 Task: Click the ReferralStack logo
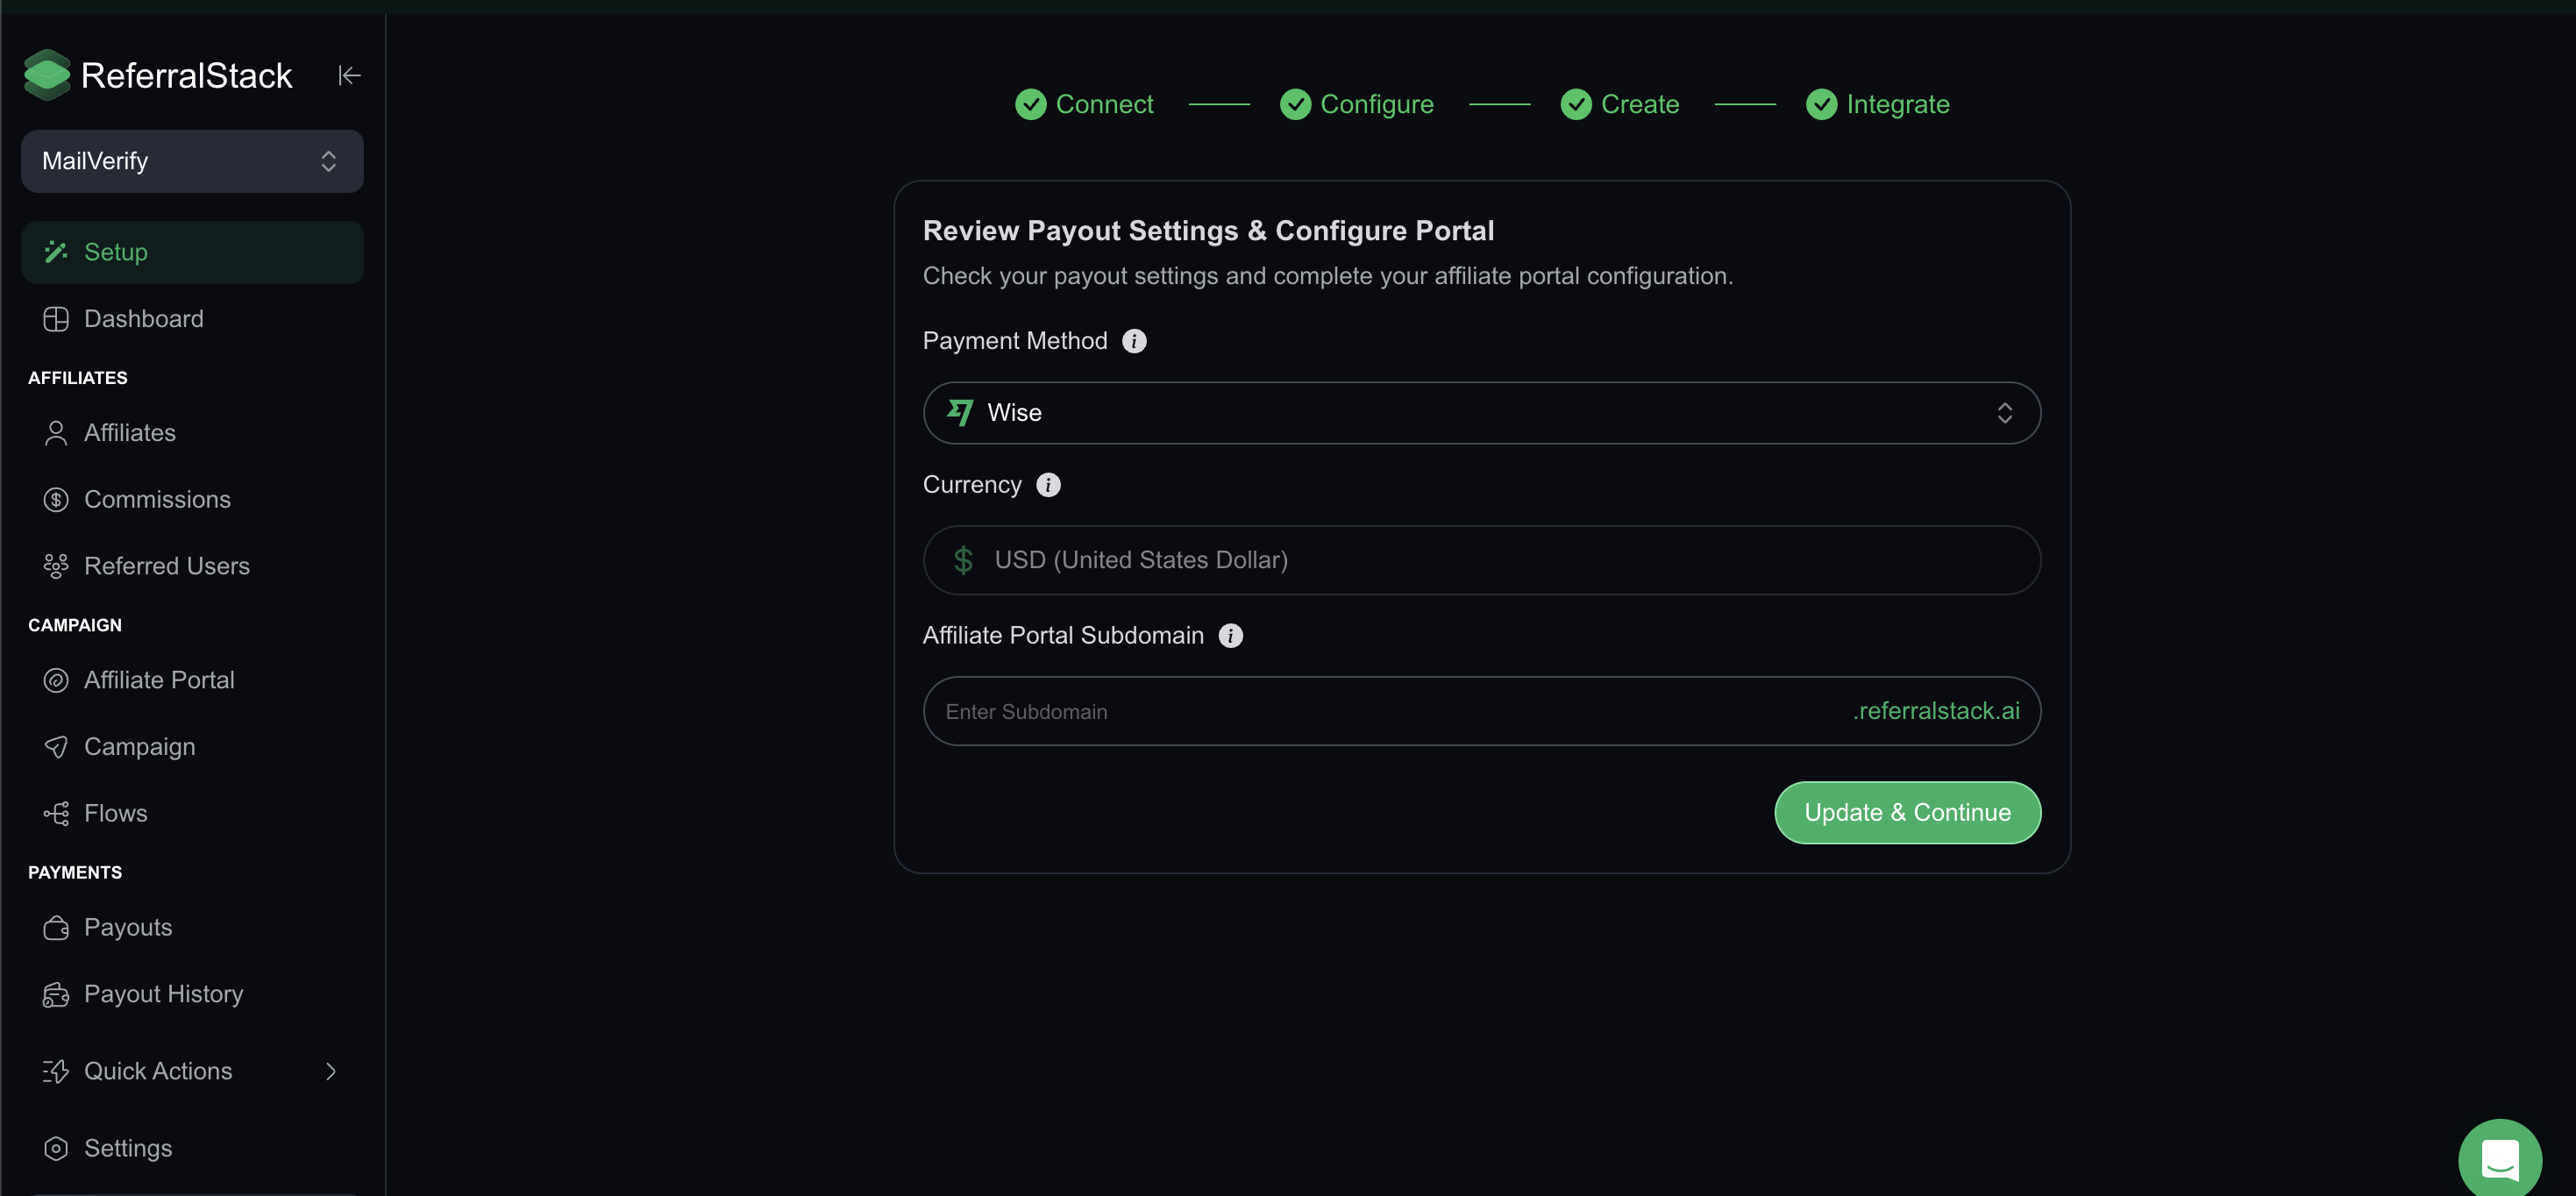pos(158,75)
